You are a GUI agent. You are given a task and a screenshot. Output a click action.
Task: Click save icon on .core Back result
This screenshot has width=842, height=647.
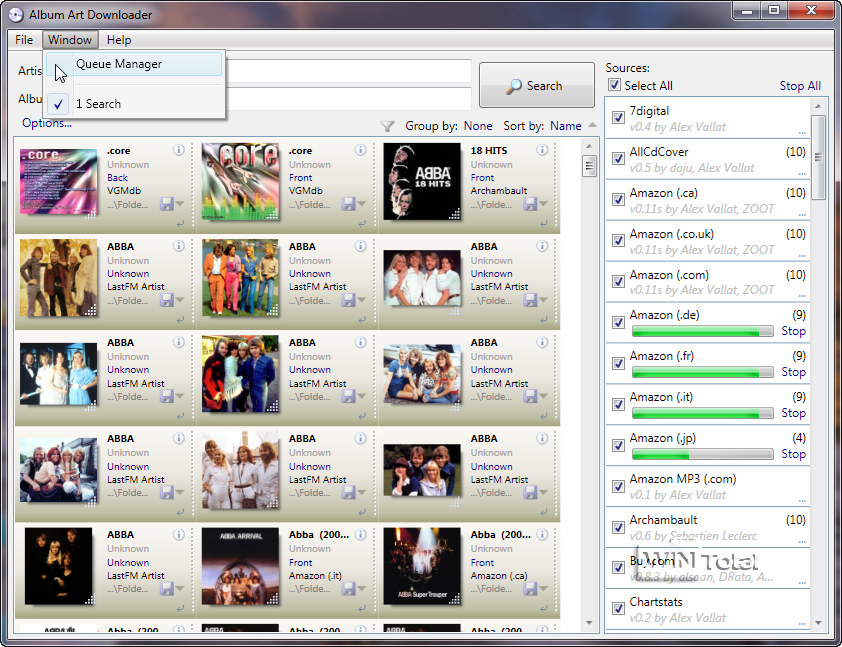tap(167, 204)
